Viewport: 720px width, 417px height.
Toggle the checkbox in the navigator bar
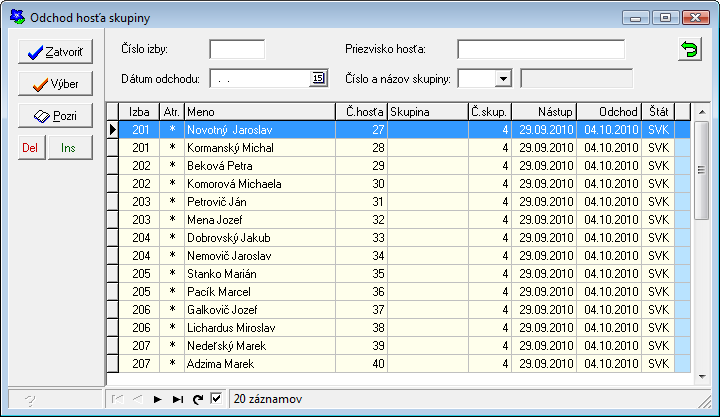pos(216,399)
